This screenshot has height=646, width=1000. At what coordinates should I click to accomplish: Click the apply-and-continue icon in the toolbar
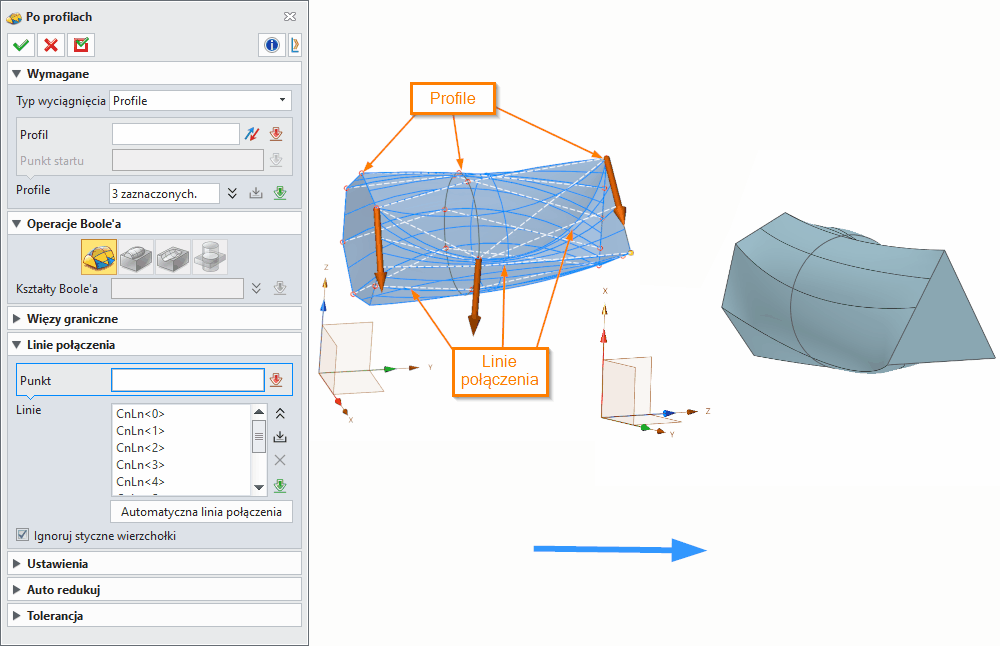pos(80,45)
